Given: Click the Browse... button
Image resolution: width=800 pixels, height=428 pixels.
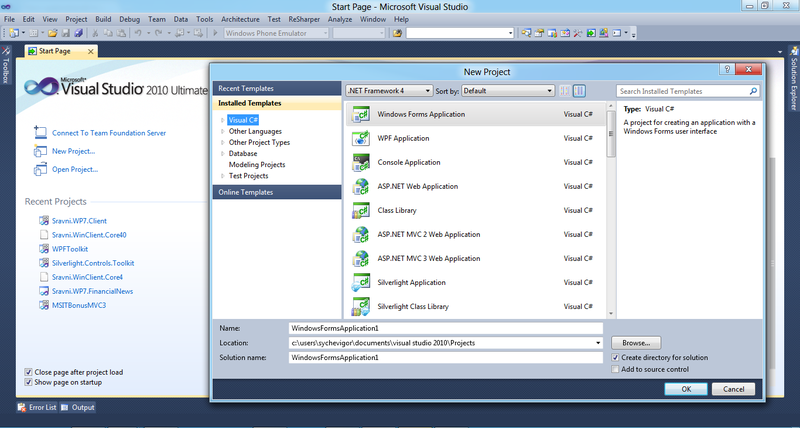Looking at the screenshot, I should pyautogui.click(x=636, y=343).
